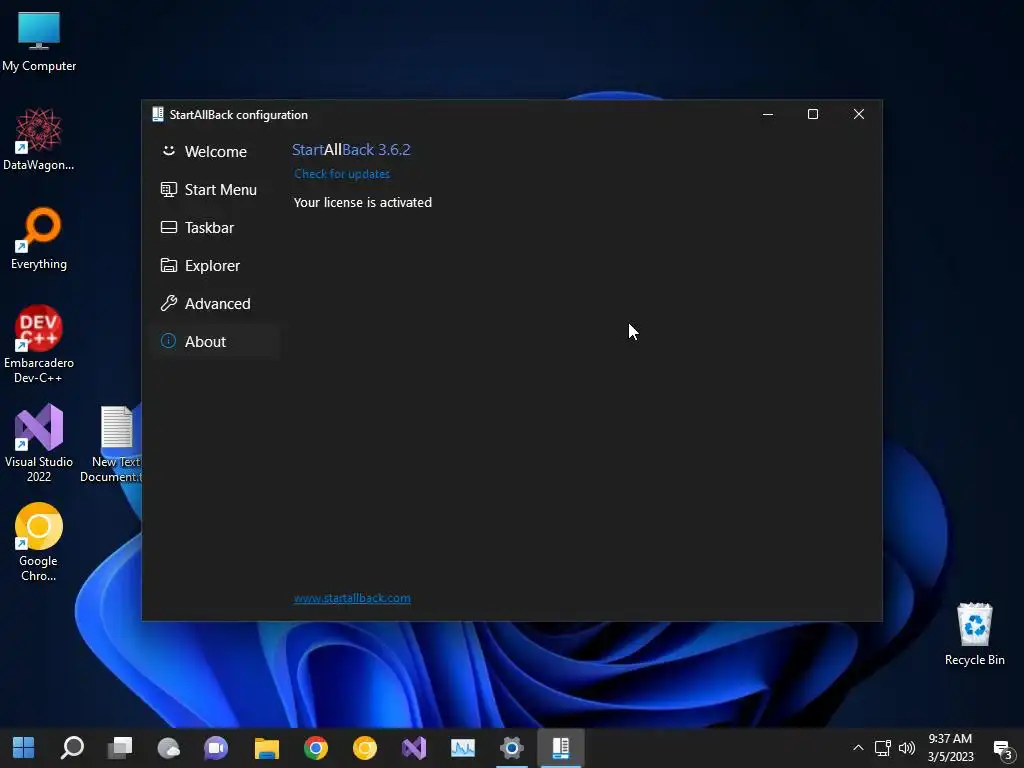Open File Explorer from the taskbar
1024x768 pixels.
266,748
